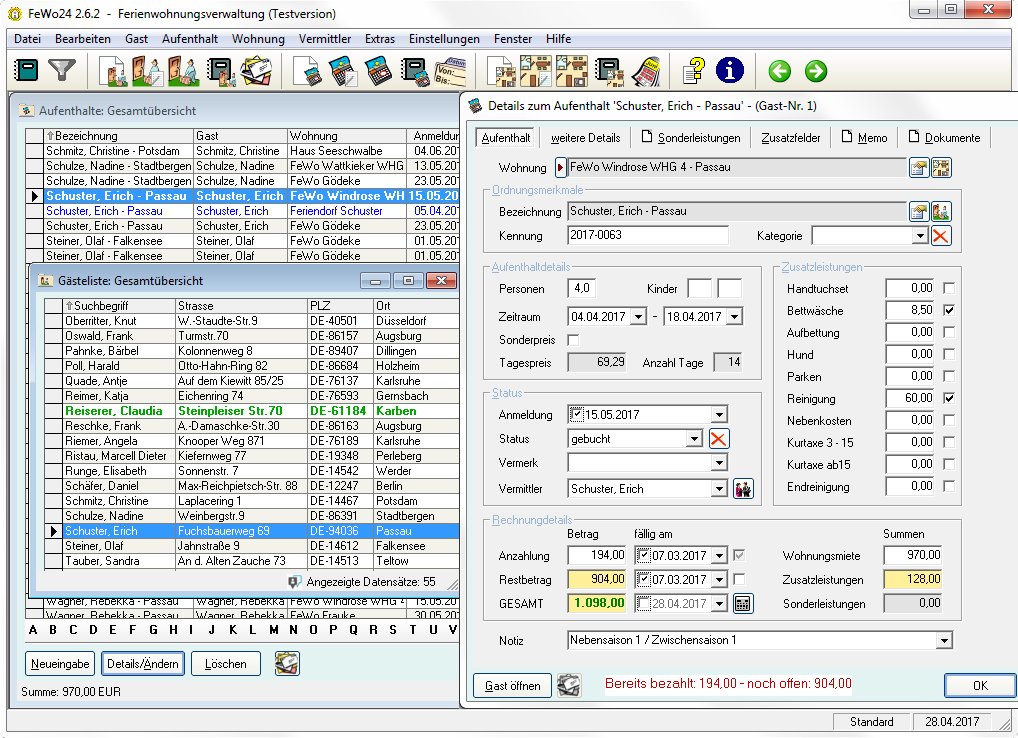Click the green back arrow icon
1018x738 pixels.
(780, 71)
